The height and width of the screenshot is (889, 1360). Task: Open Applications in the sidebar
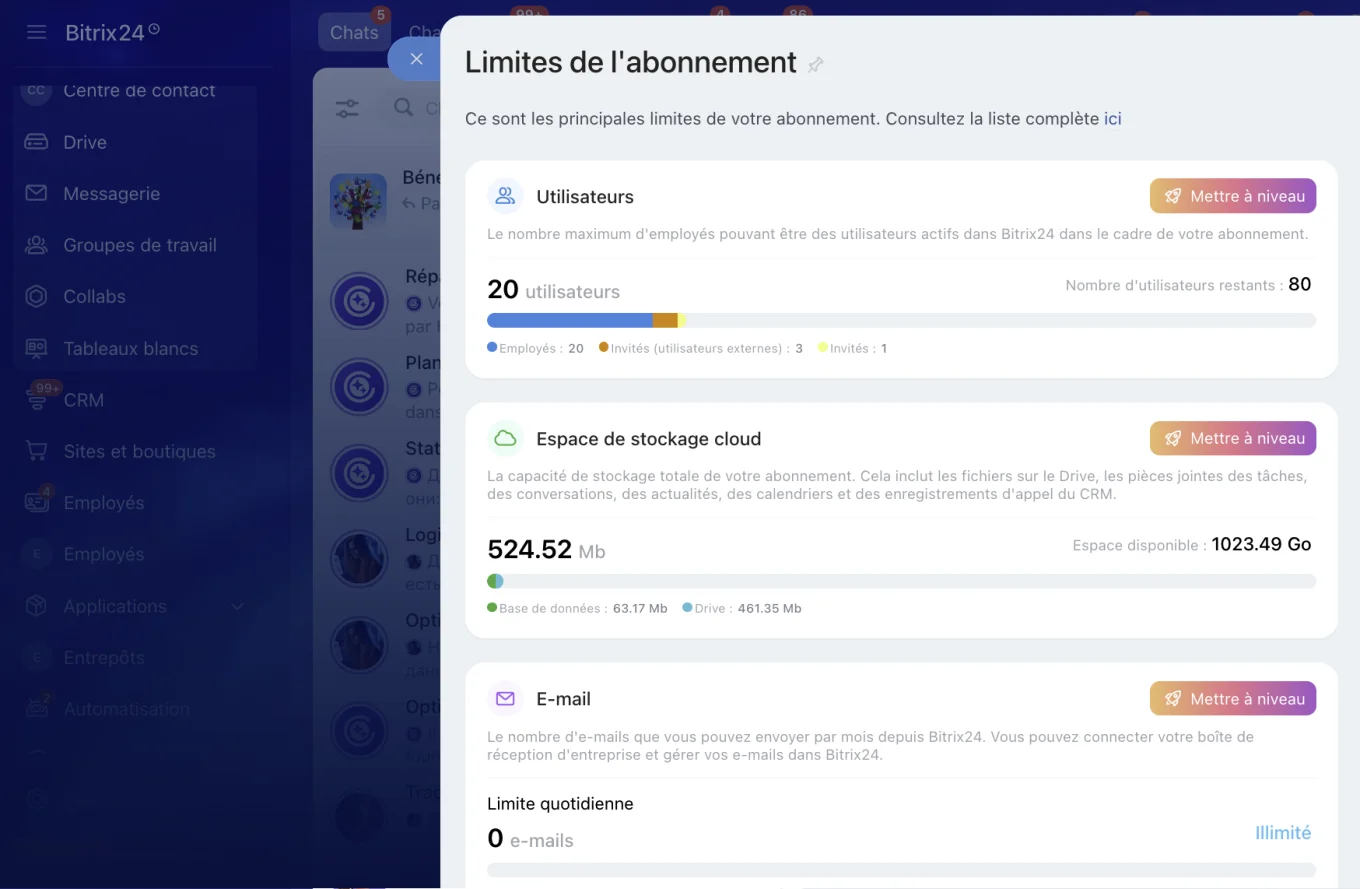115,606
